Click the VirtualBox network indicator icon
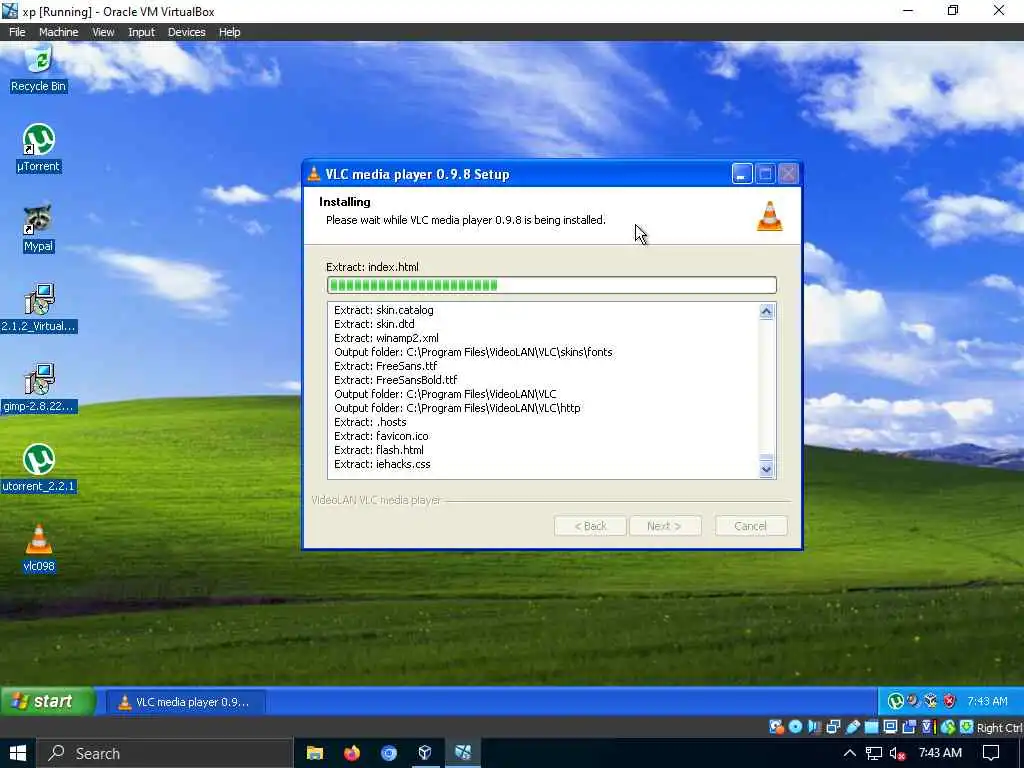 (x=833, y=727)
